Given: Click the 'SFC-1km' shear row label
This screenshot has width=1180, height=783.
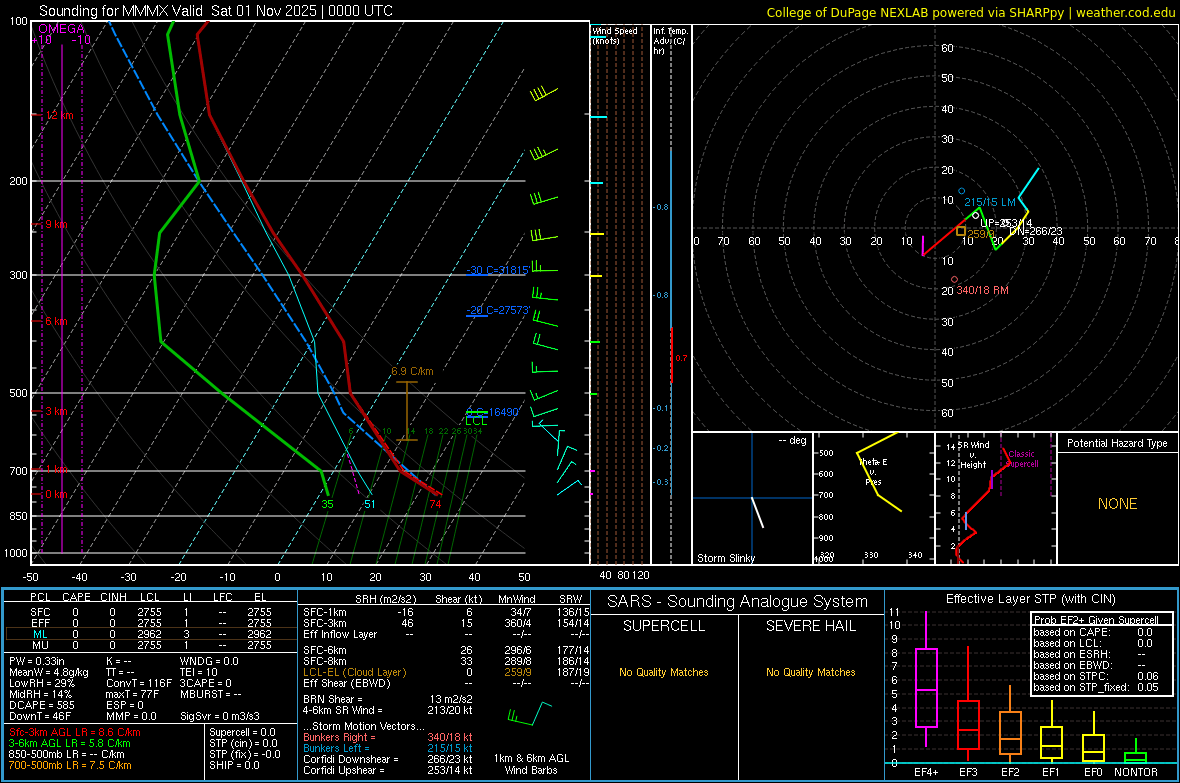Looking at the screenshot, I should (x=325, y=612).
